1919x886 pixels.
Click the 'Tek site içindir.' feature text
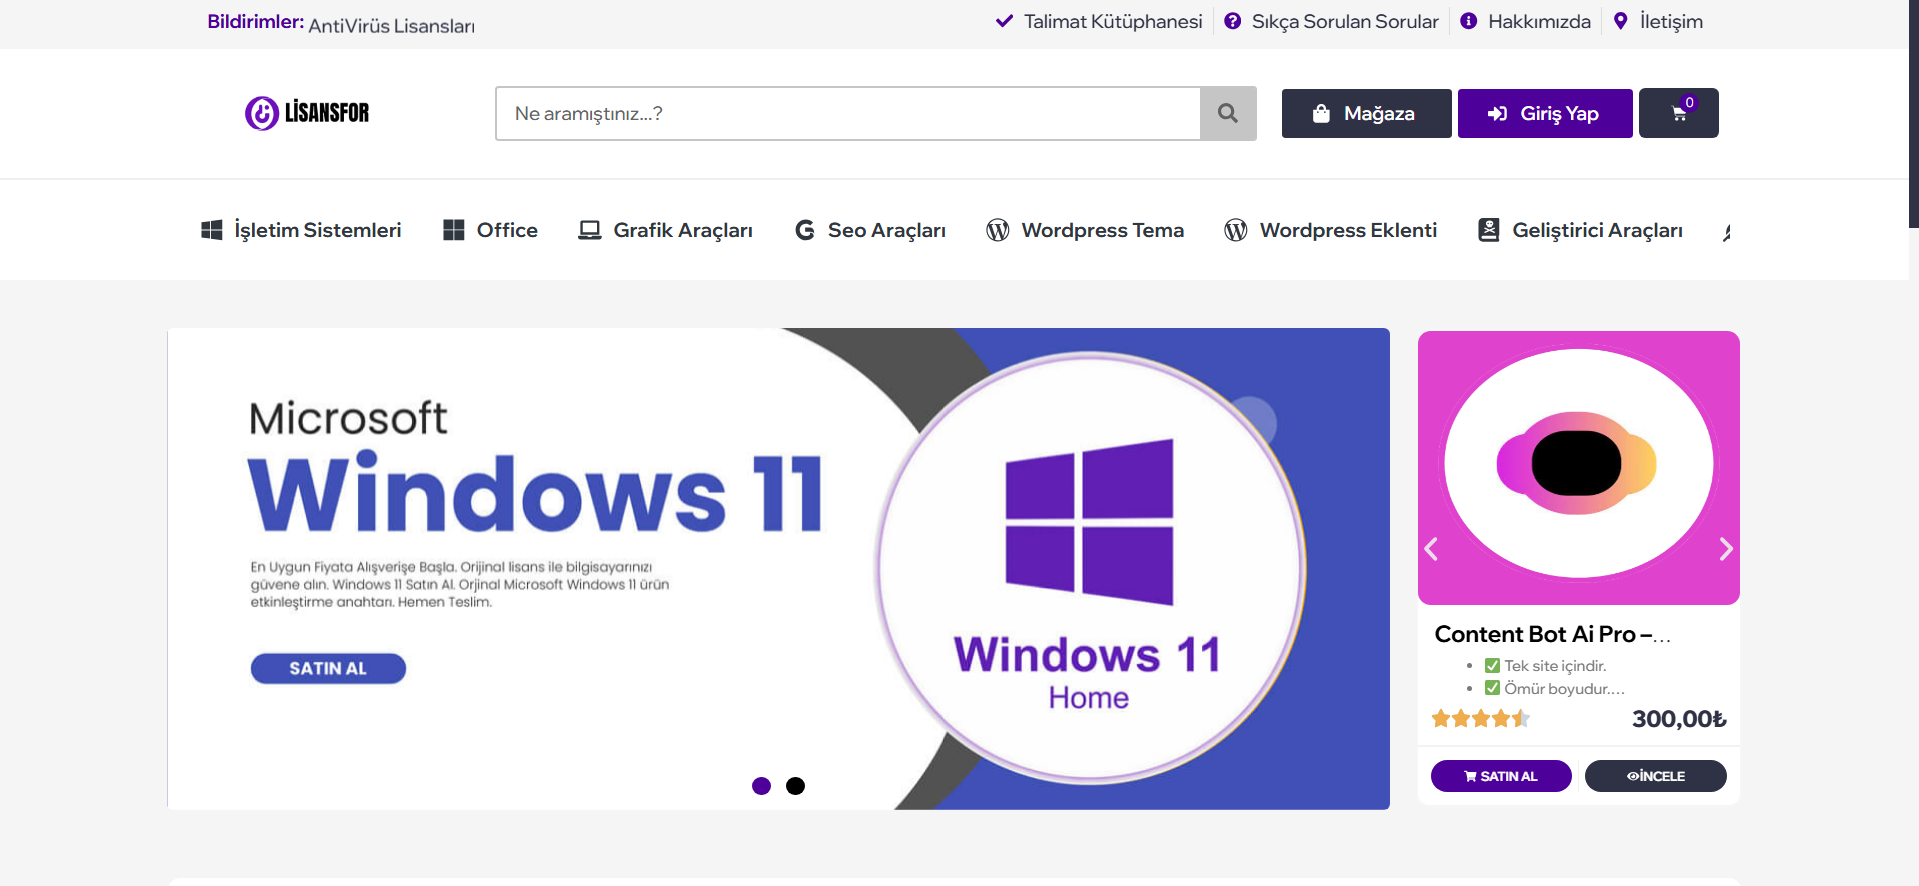coord(1555,665)
